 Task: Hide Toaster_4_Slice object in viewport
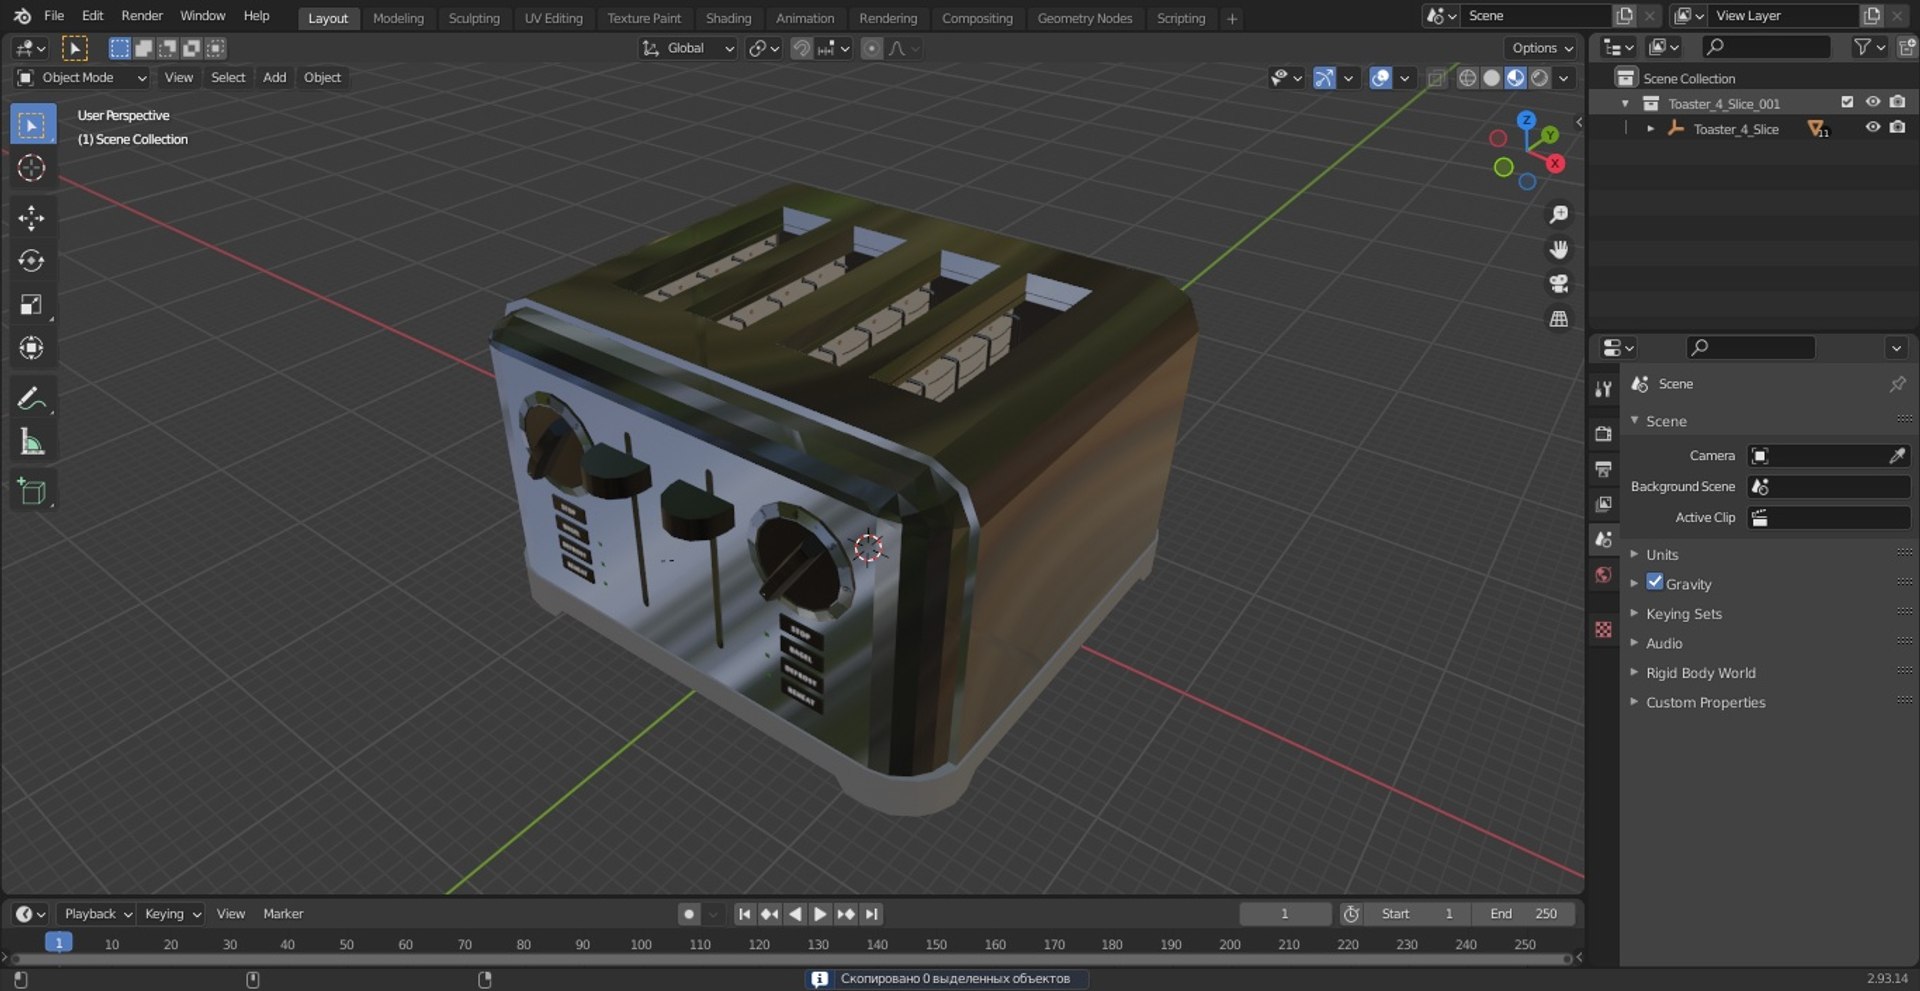tap(1873, 127)
